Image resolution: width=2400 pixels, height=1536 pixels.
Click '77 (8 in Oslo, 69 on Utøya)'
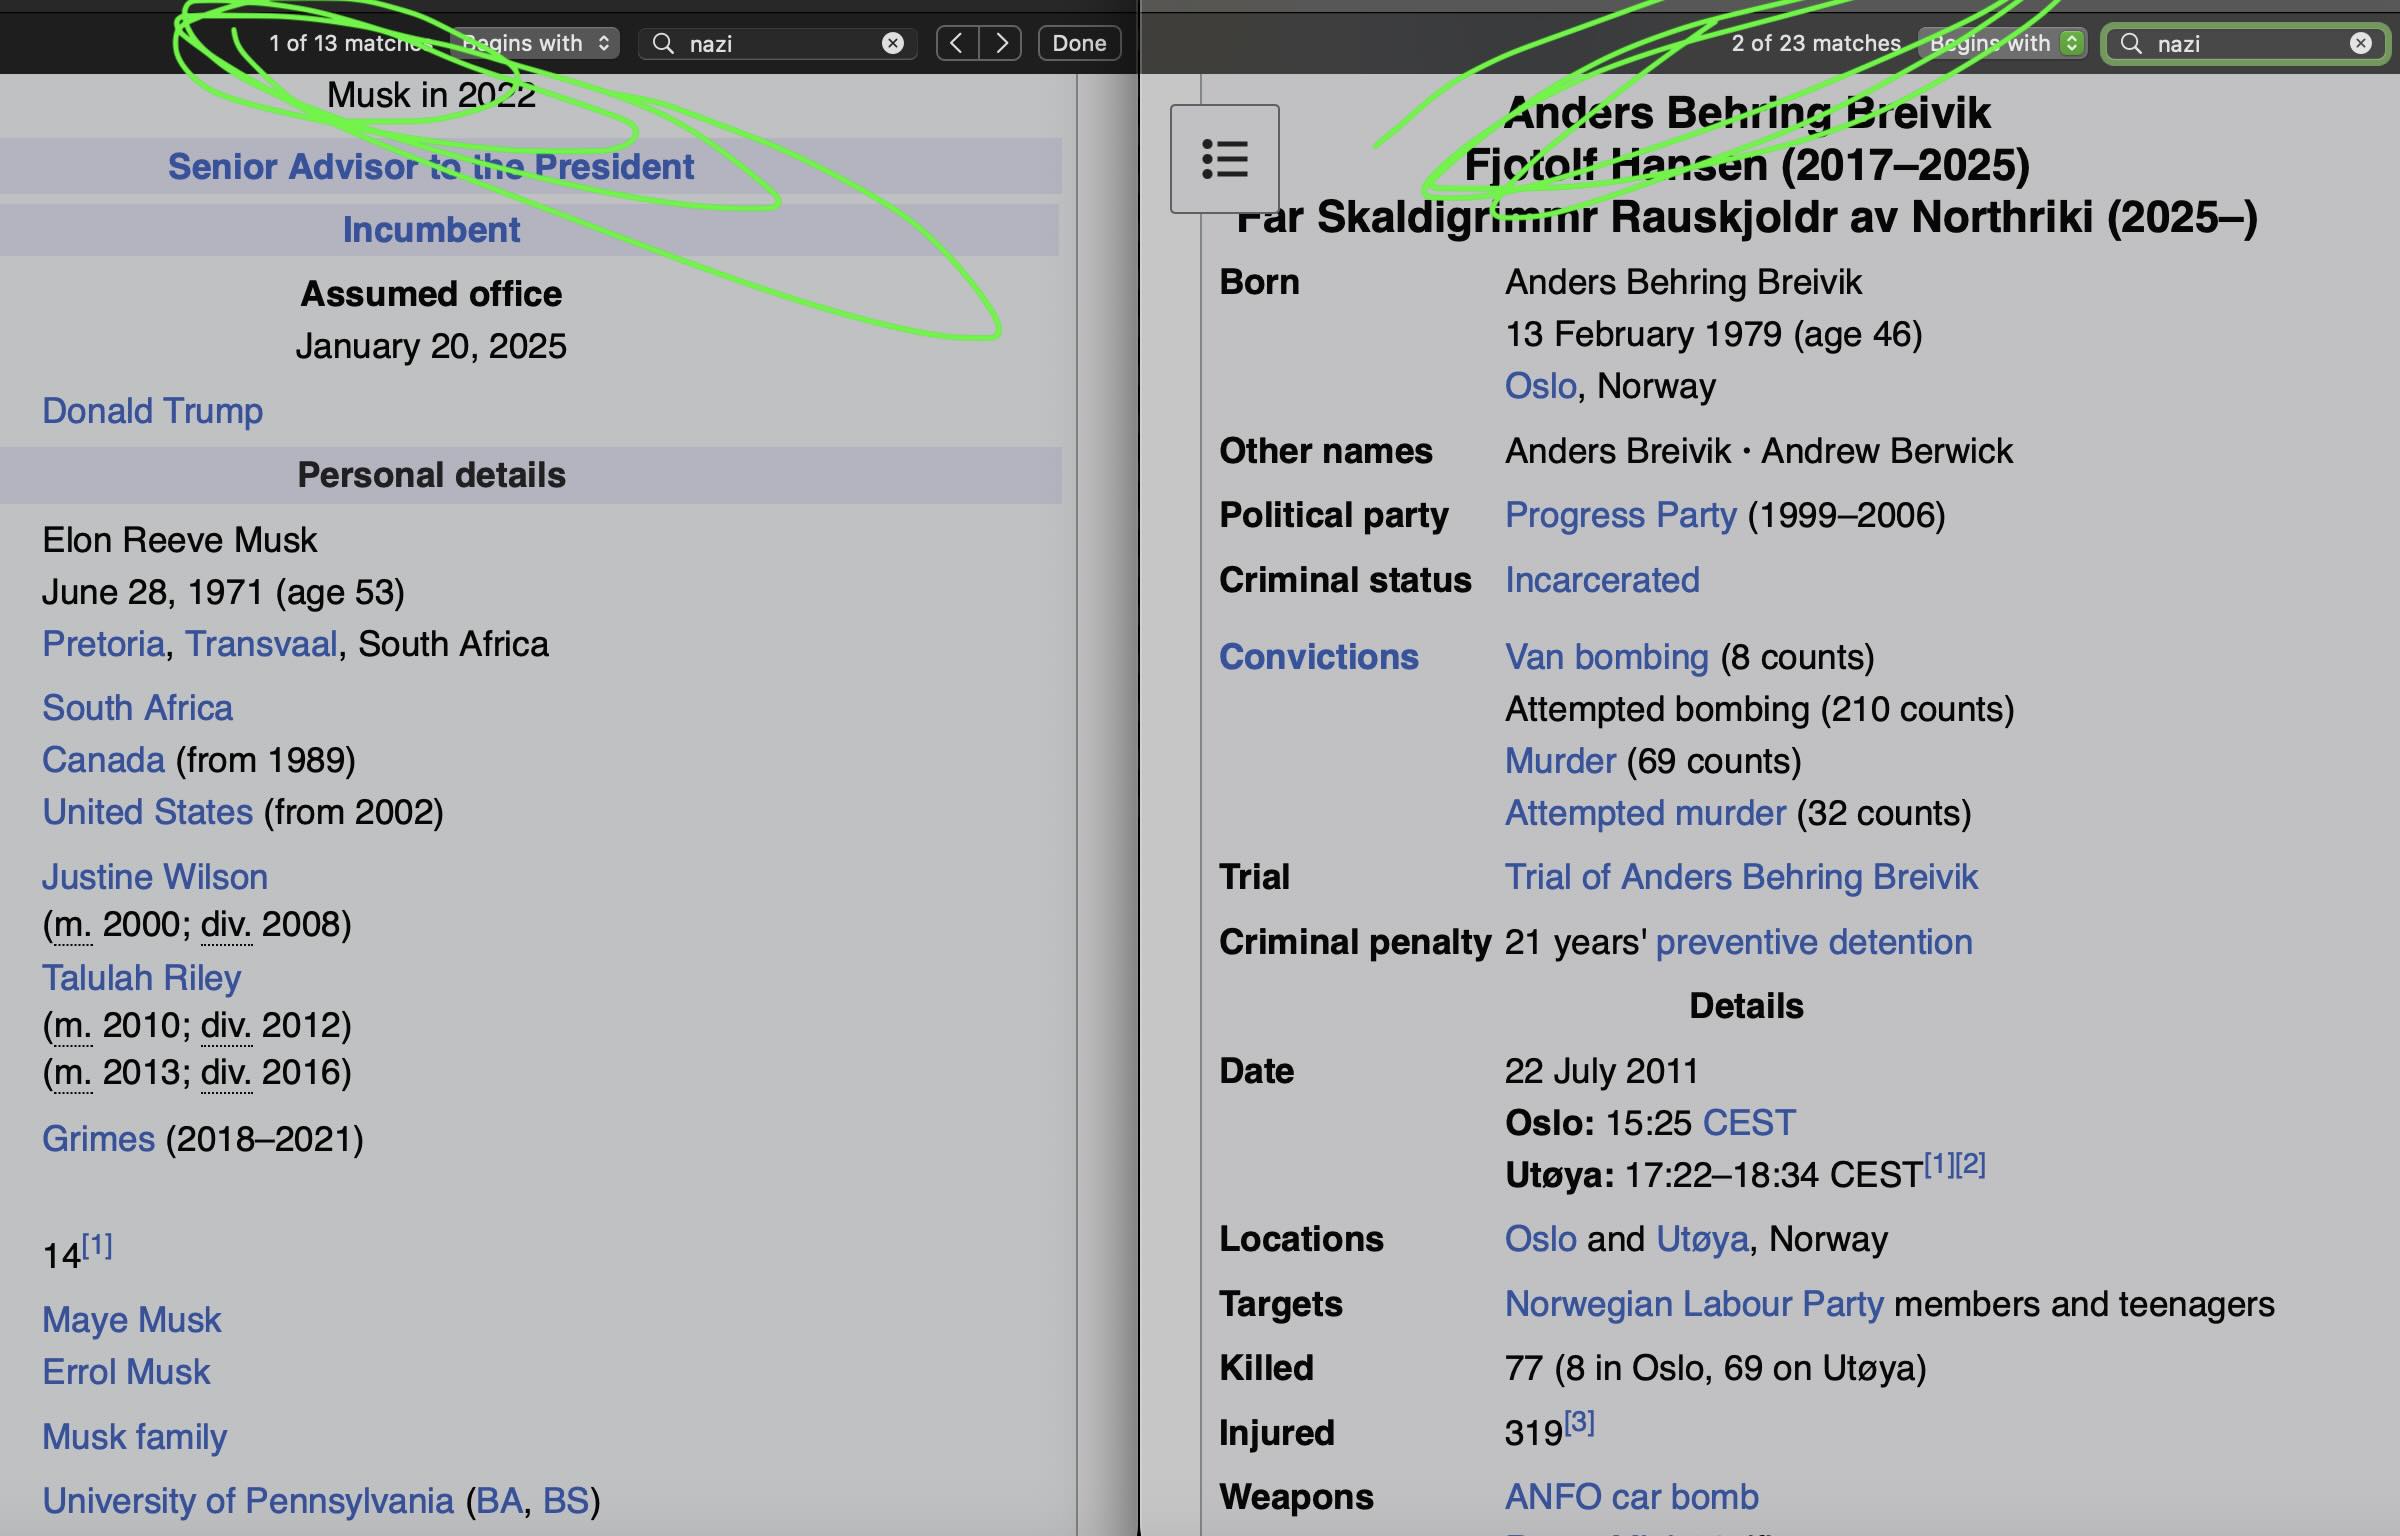click(1715, 1368)
